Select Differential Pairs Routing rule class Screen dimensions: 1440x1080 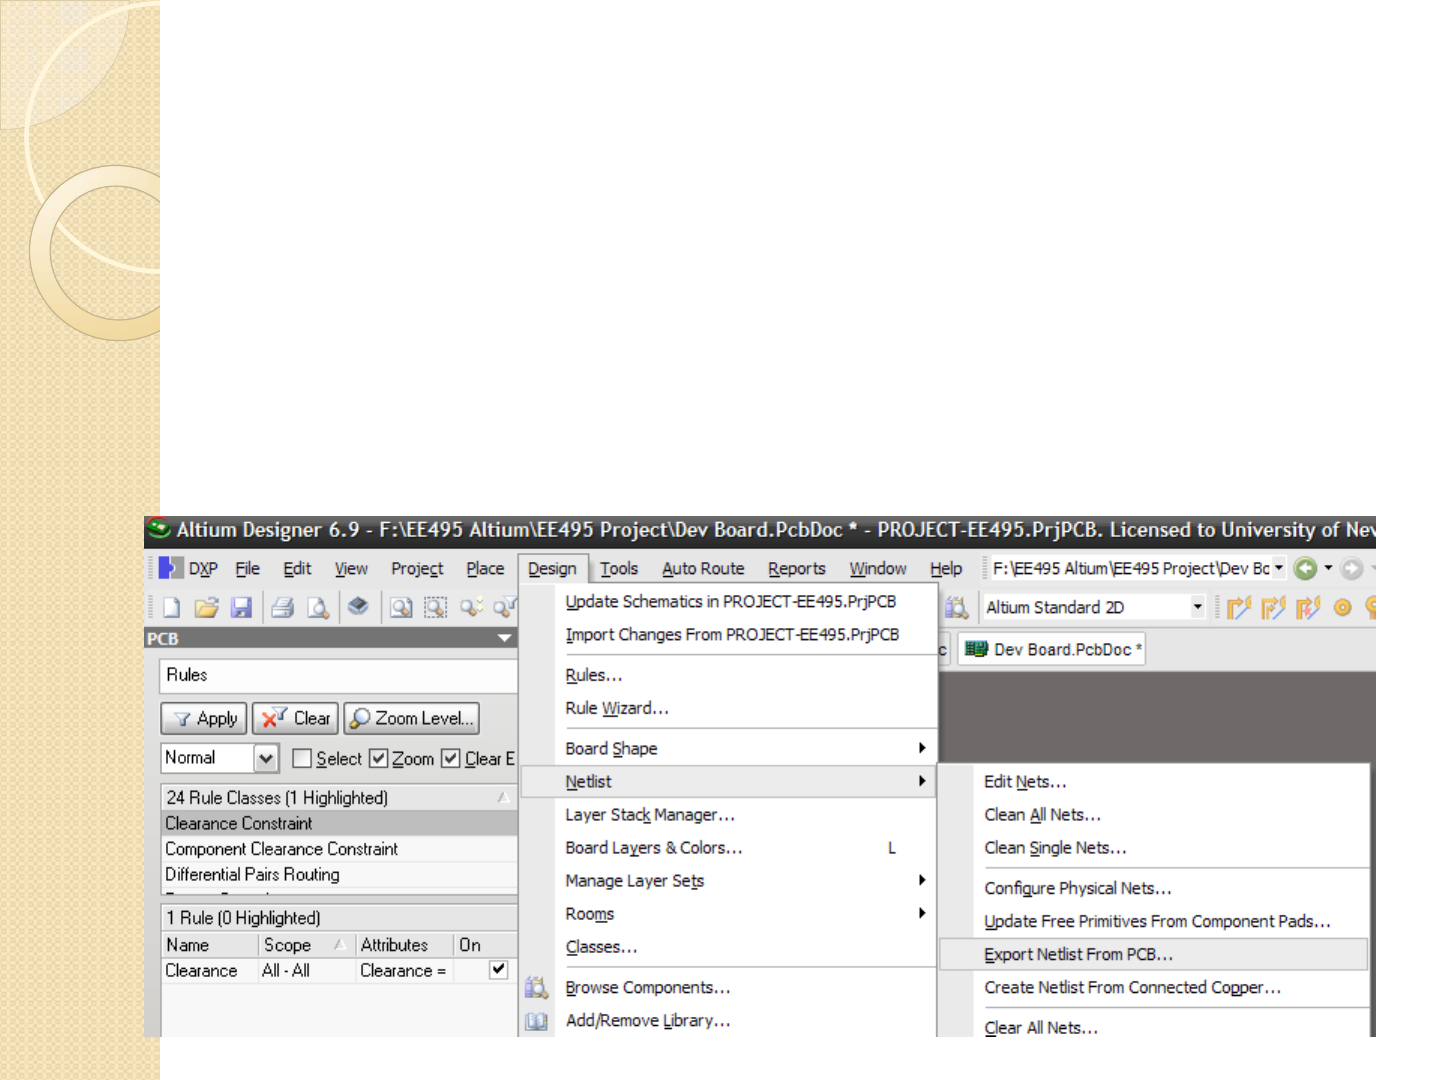tap(339, 874)
